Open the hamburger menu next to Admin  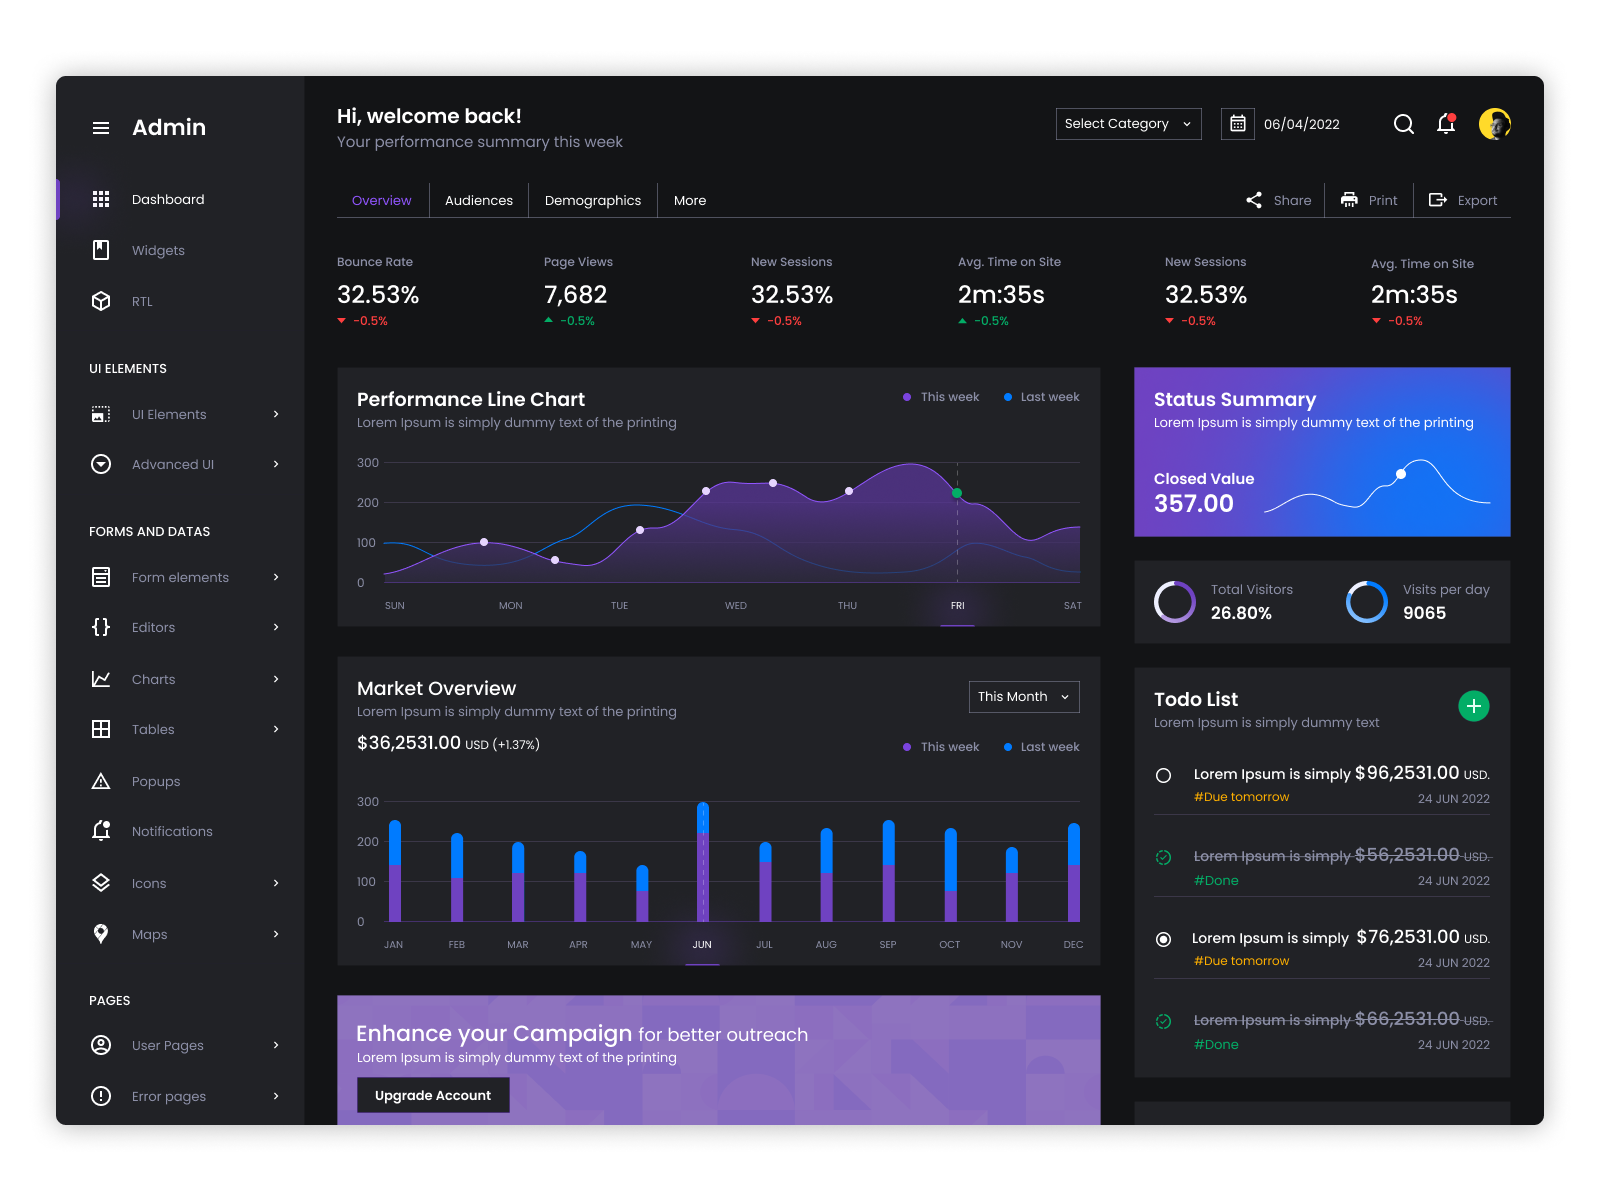pyautogui.click(x=100, y=127)
